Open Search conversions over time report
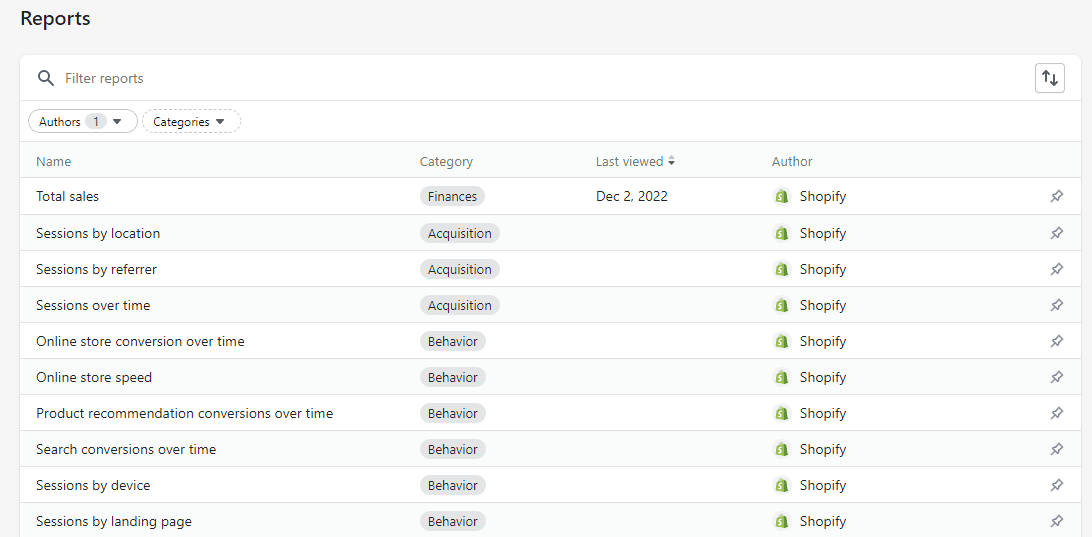Image resolution: width=1092 pixels, height=537 pixels. tap(126, 449)
